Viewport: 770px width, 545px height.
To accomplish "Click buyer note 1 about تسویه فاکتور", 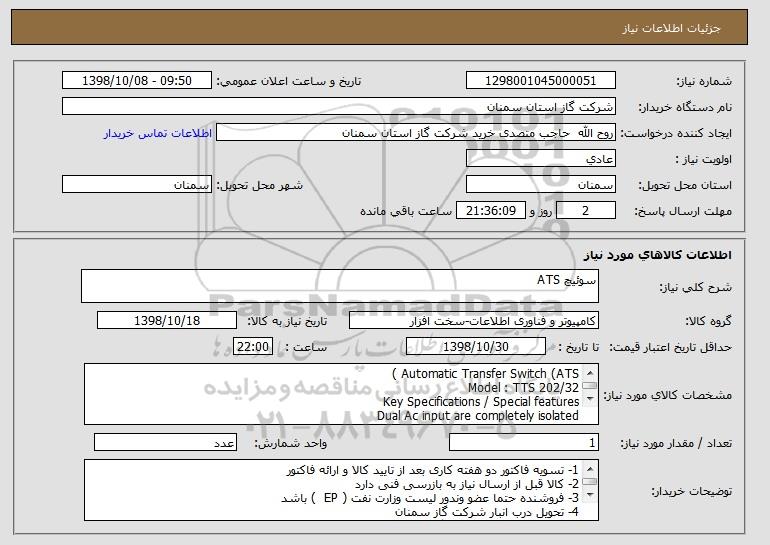I will coord(433,470).
